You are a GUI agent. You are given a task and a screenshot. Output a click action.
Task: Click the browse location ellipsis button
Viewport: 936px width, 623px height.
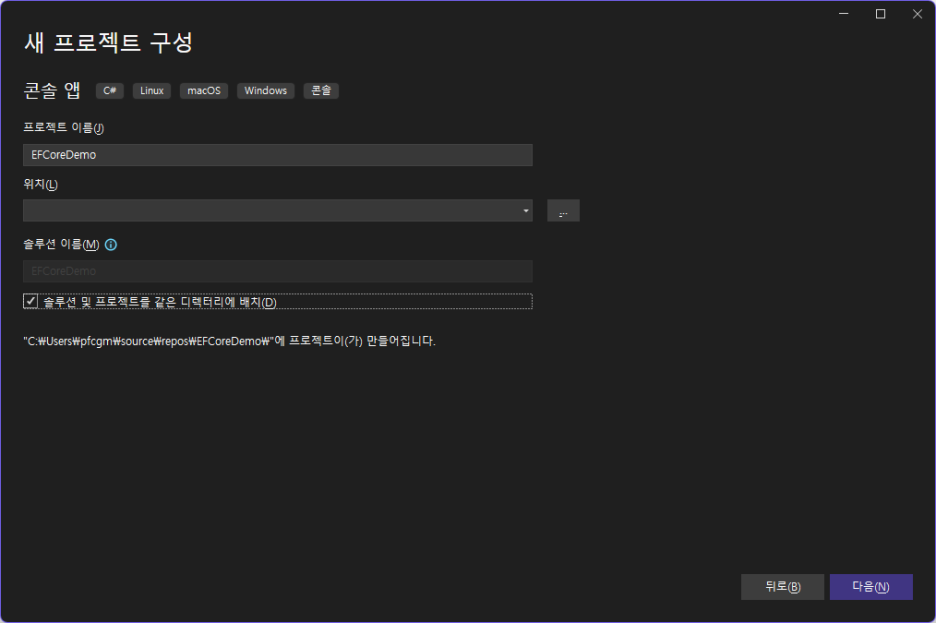tap(563, 211)
